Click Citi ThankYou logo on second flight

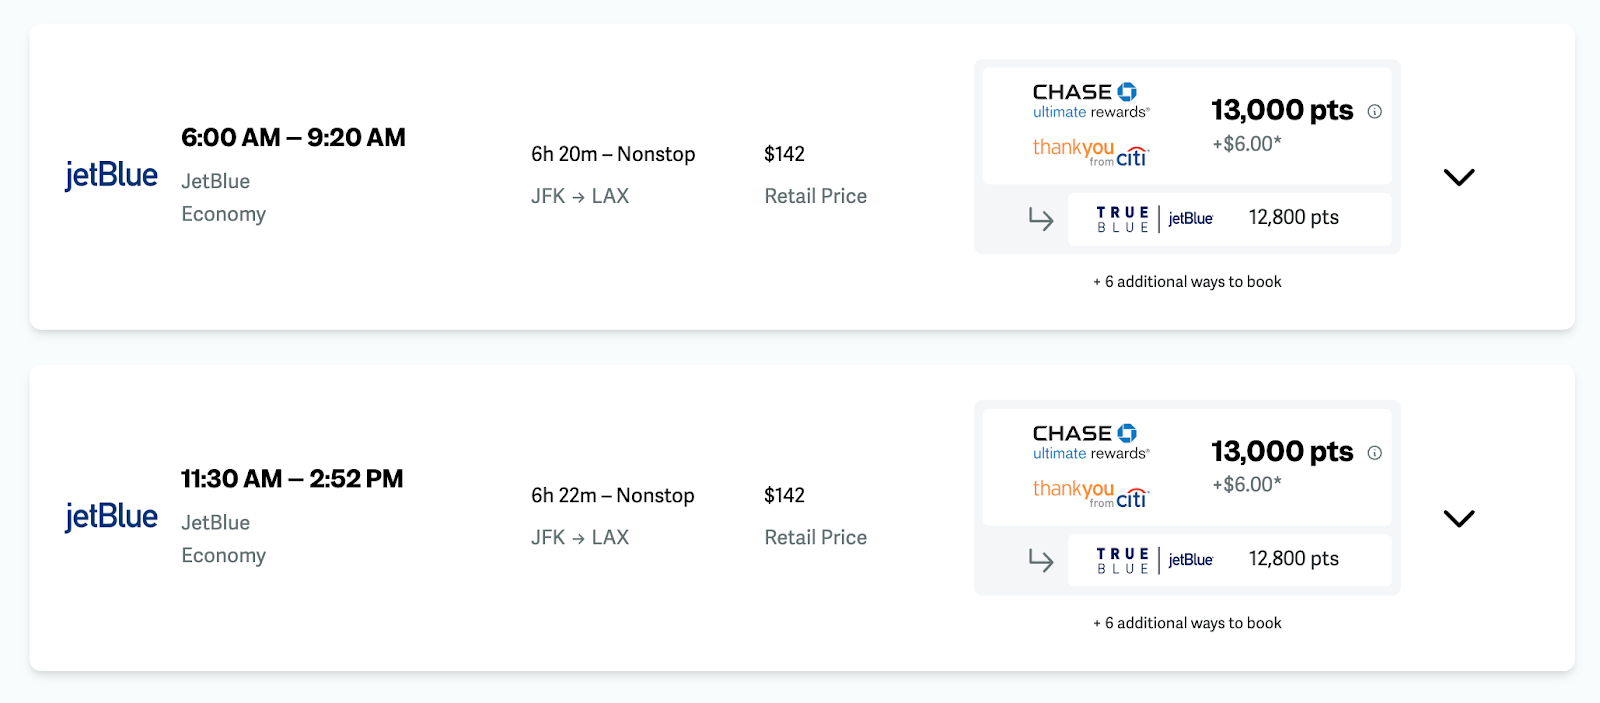point(1090,493)
